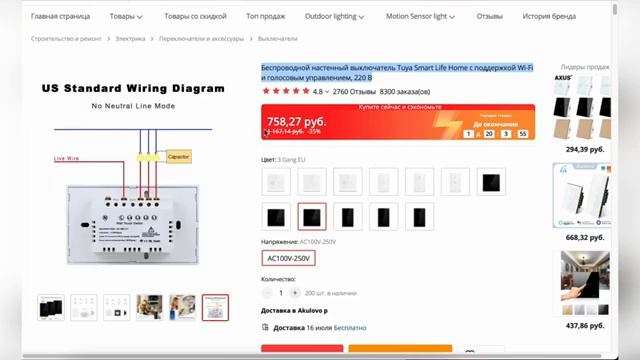The width and height of the screenshot is (640, 360).
Task: Follow Электрика breadcrumb link
Action: [130, 39]
